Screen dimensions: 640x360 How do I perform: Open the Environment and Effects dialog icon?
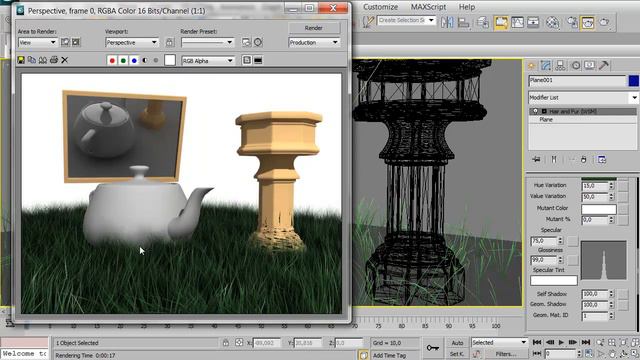[258, 42]
